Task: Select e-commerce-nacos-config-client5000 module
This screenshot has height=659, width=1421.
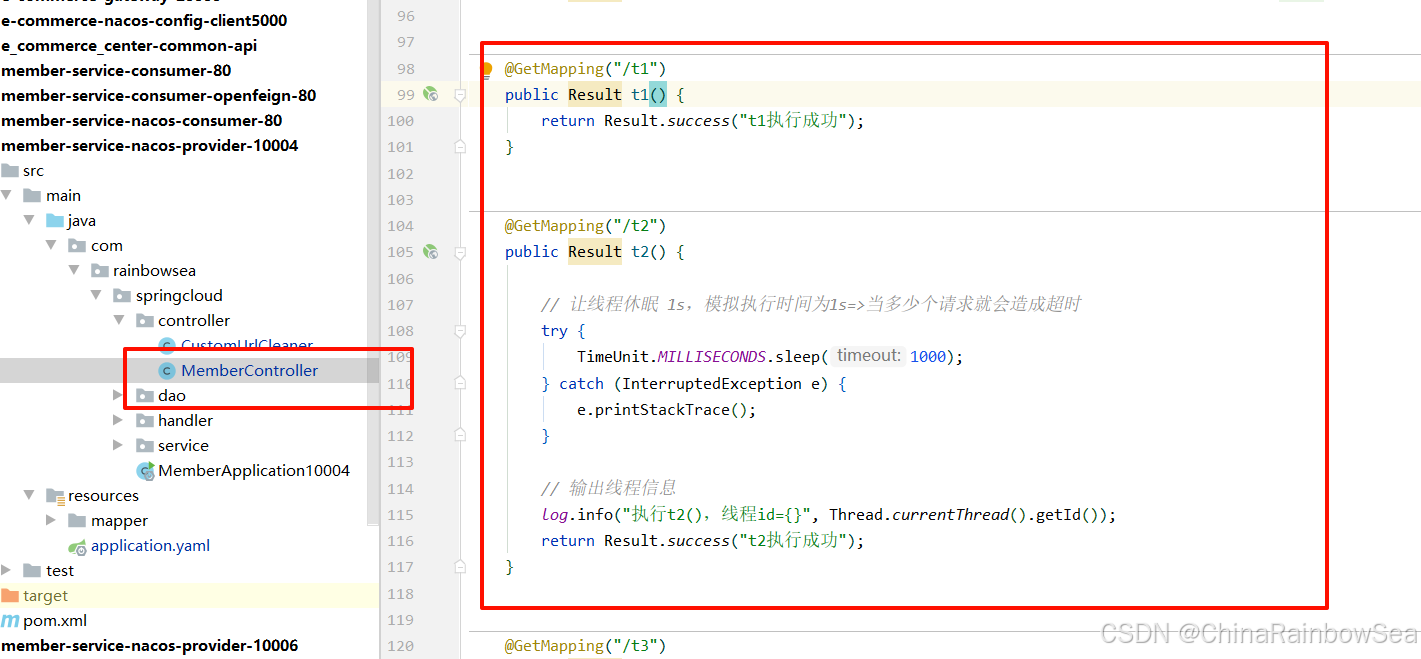Action: point(144,20)
